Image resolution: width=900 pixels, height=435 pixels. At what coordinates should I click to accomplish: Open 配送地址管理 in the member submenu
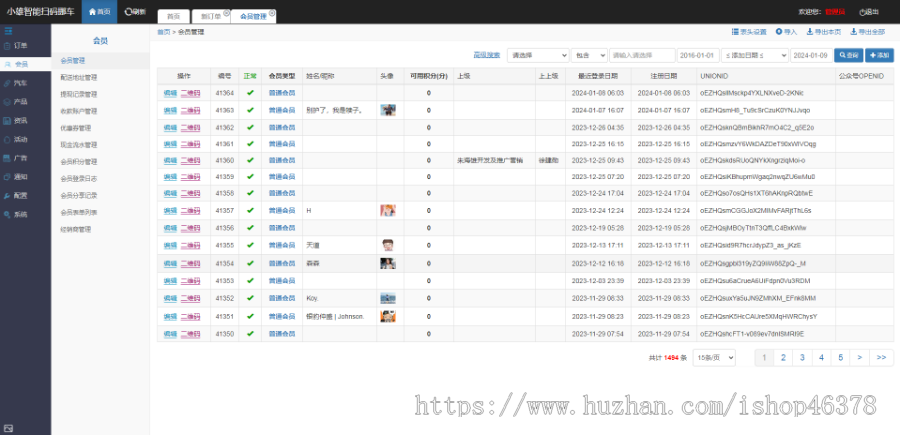[x=79, y=77]
